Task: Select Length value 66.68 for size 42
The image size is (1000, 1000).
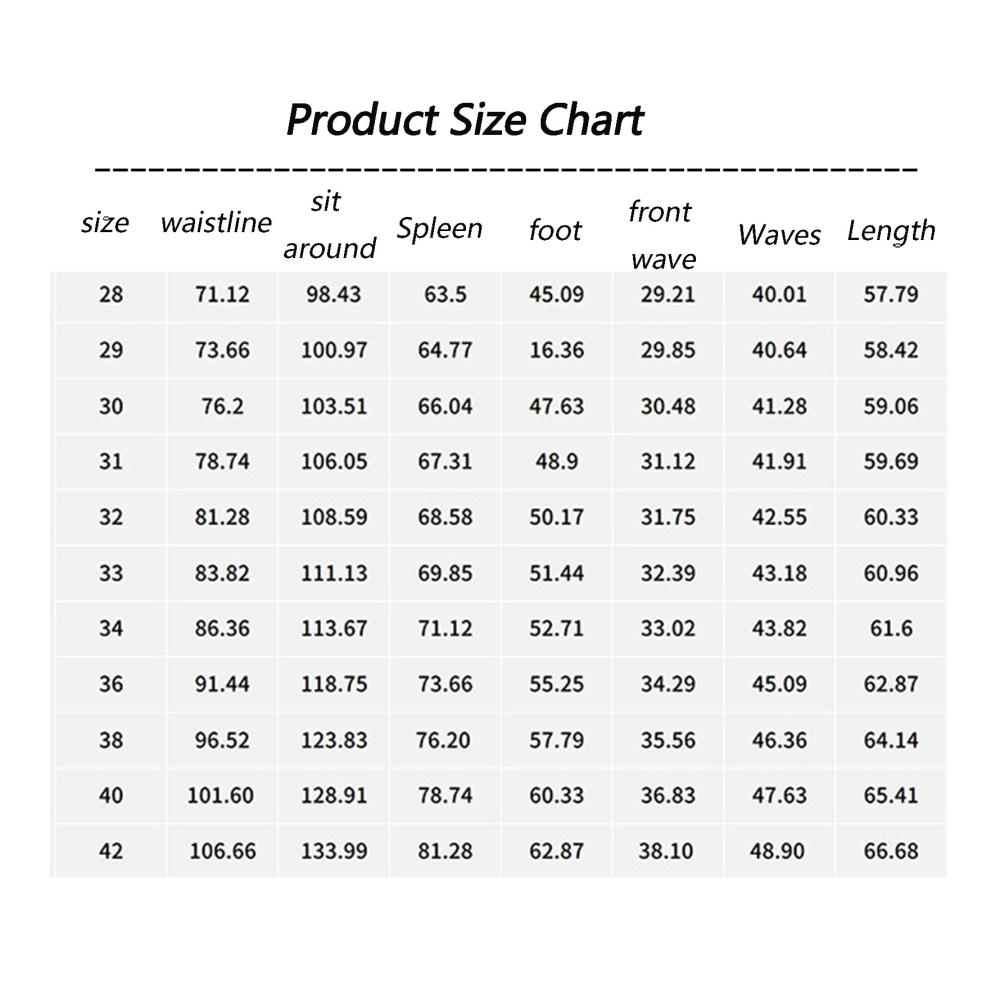Action: [x=891, y=851]
